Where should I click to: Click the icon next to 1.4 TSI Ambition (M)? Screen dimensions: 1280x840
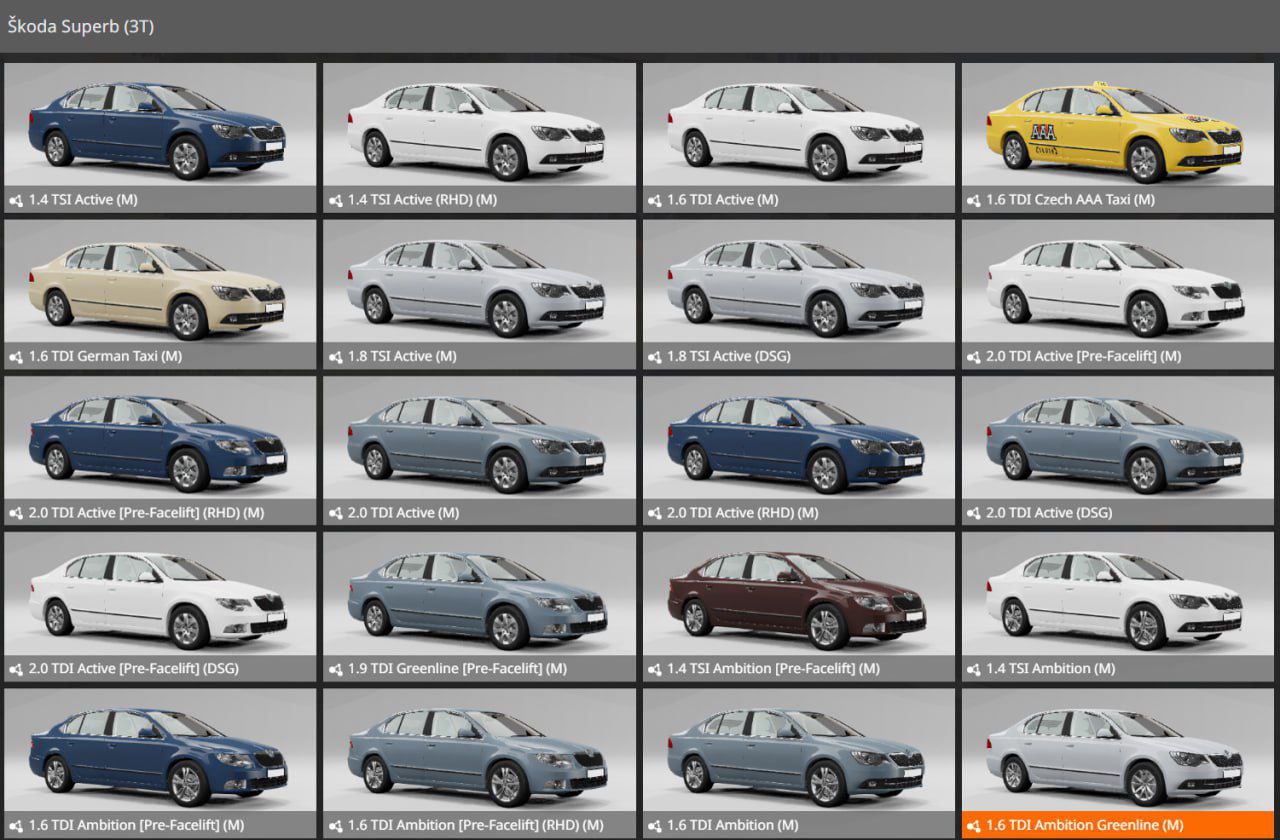pyautogui.click(x=974, y=669)
